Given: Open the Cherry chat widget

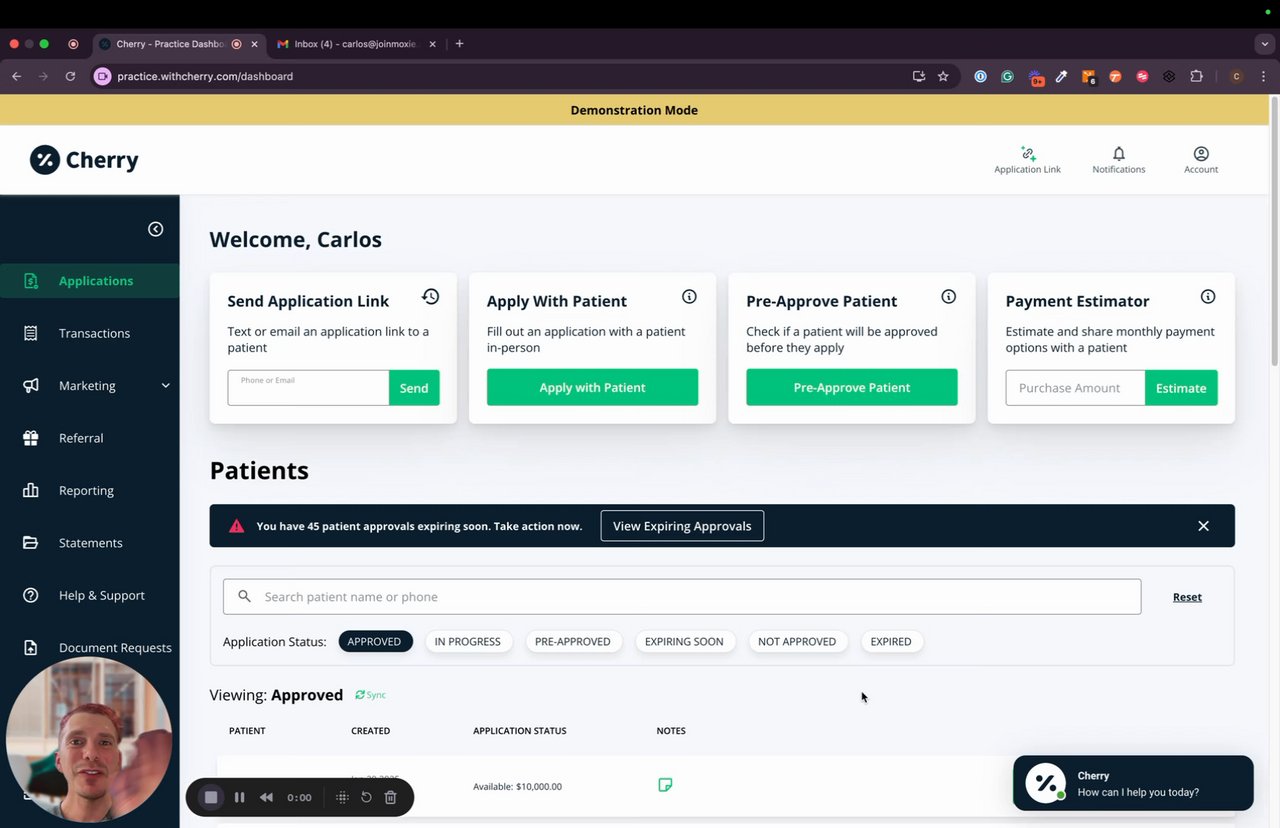Looking at the screenshot, I should [x=1133, y=783].
